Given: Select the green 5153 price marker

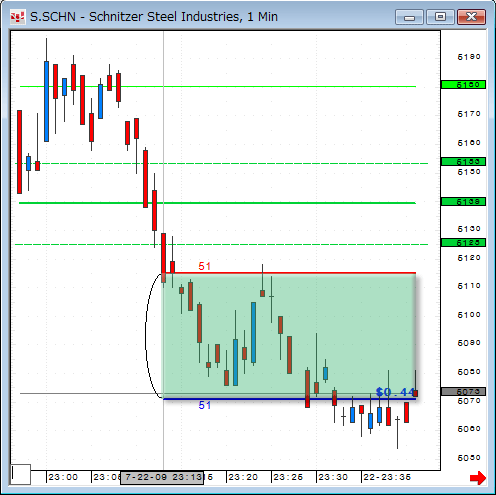Looking at the screenshot, I should coord(463,162).
